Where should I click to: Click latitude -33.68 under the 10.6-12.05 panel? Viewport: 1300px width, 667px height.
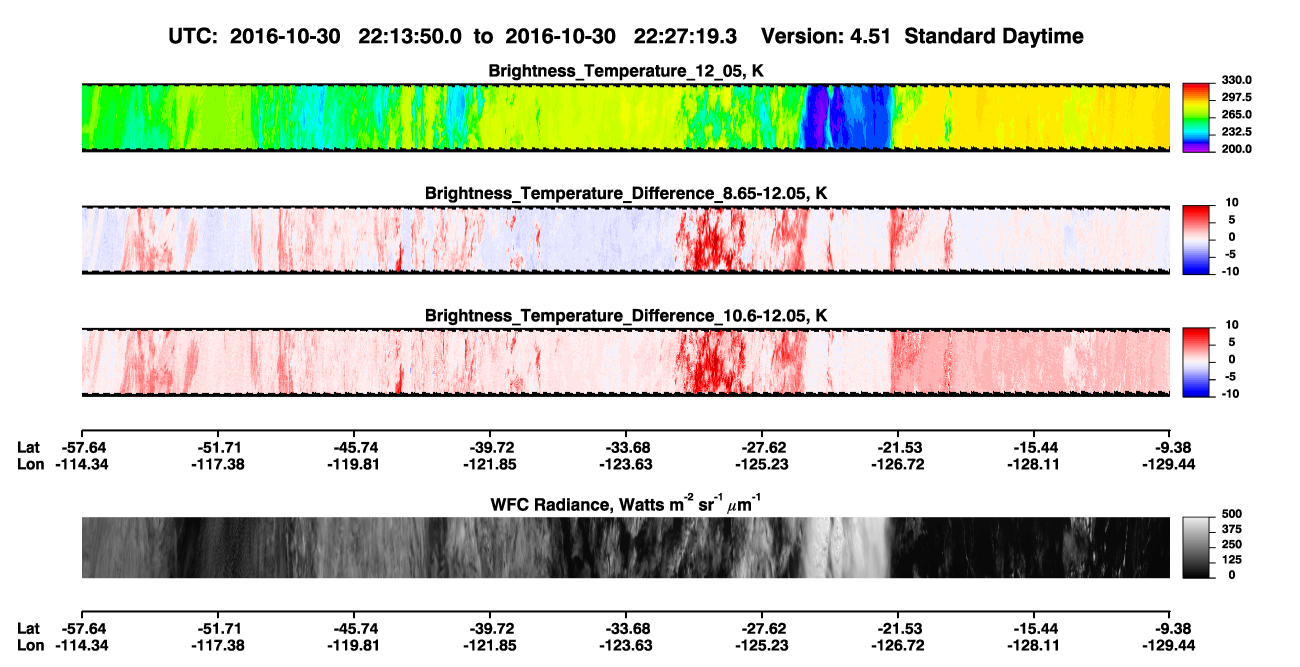tap(625, 446)
